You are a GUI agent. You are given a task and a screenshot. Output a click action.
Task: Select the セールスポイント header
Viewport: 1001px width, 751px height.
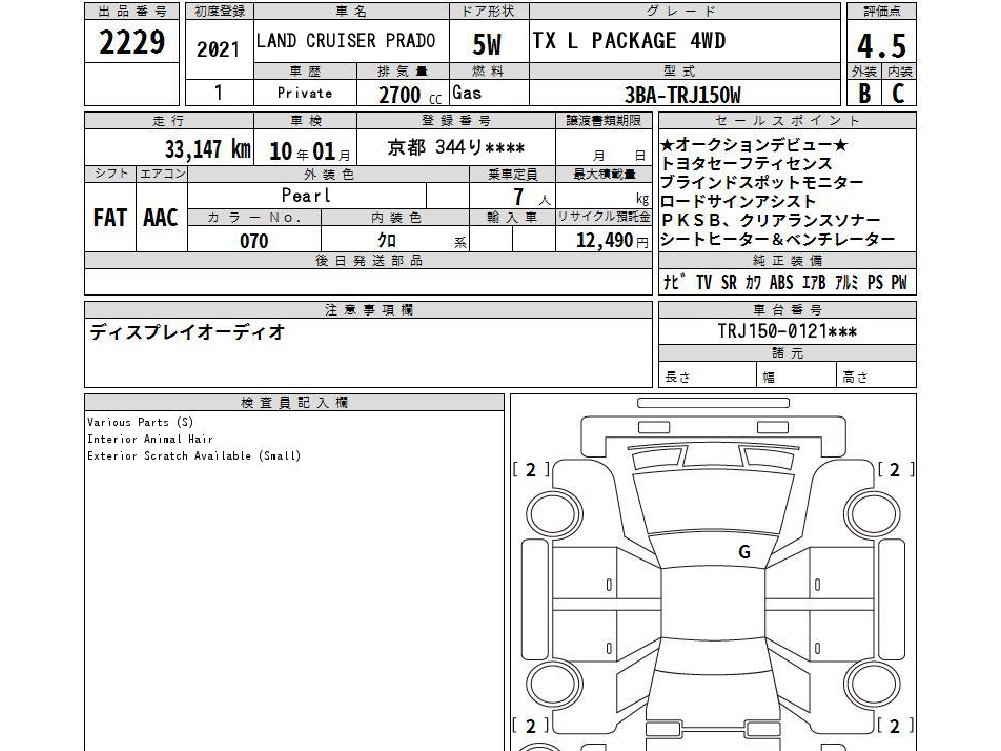tap(787, 121)
